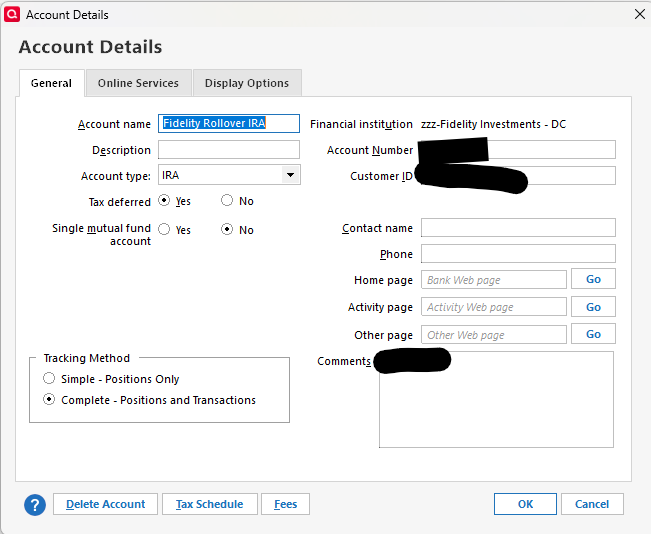This screenshot has height=534, width=651.
Task: Click the Cancel button
Action: click(x=592, y=504)
